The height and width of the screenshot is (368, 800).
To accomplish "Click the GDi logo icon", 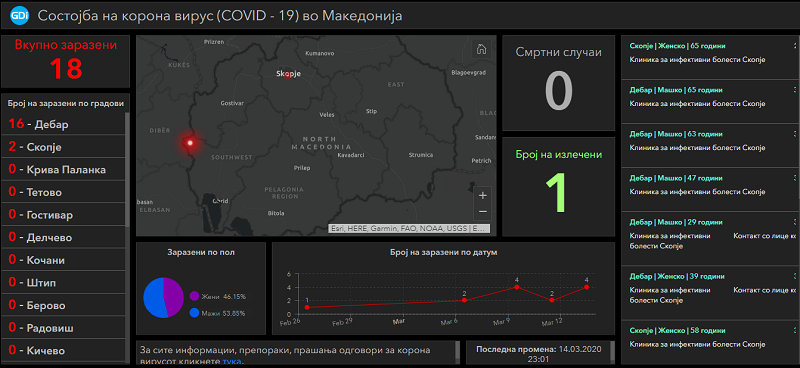I will point(19,16).
